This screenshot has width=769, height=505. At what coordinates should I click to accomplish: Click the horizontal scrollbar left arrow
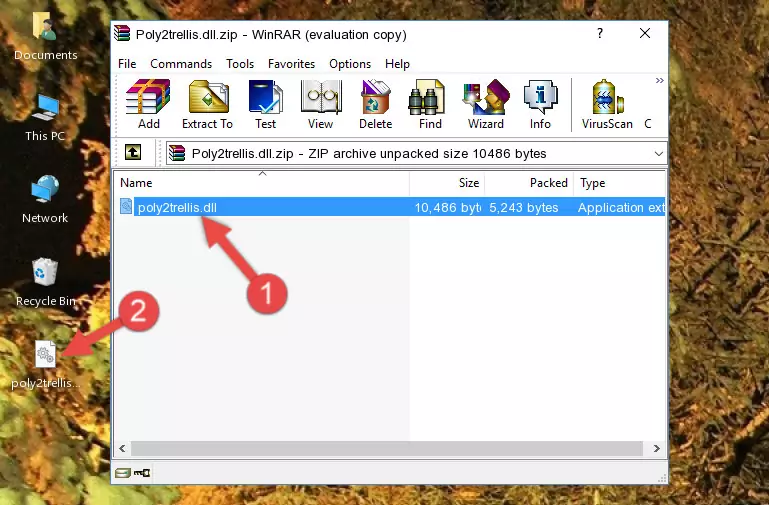click(123, 448)
